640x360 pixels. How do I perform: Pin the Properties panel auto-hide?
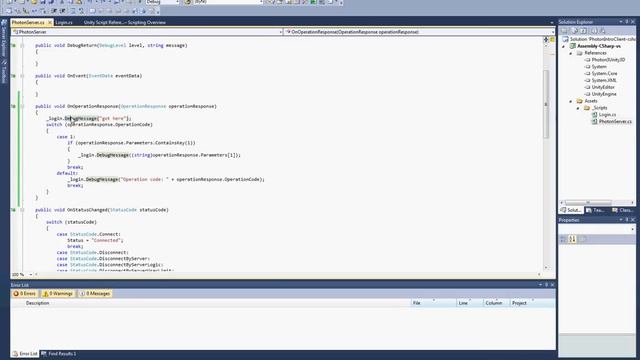coord(627,220)
